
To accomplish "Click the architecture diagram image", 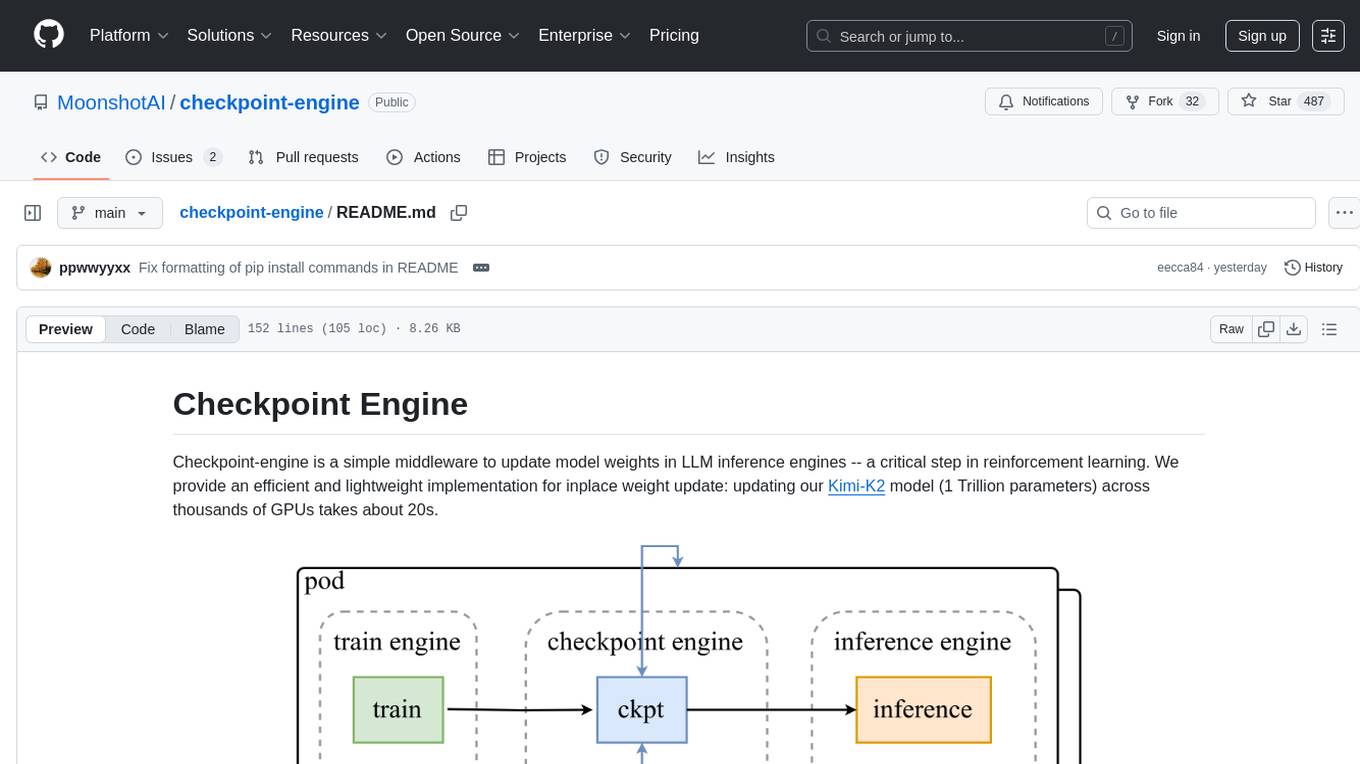I will coord(688,654).
